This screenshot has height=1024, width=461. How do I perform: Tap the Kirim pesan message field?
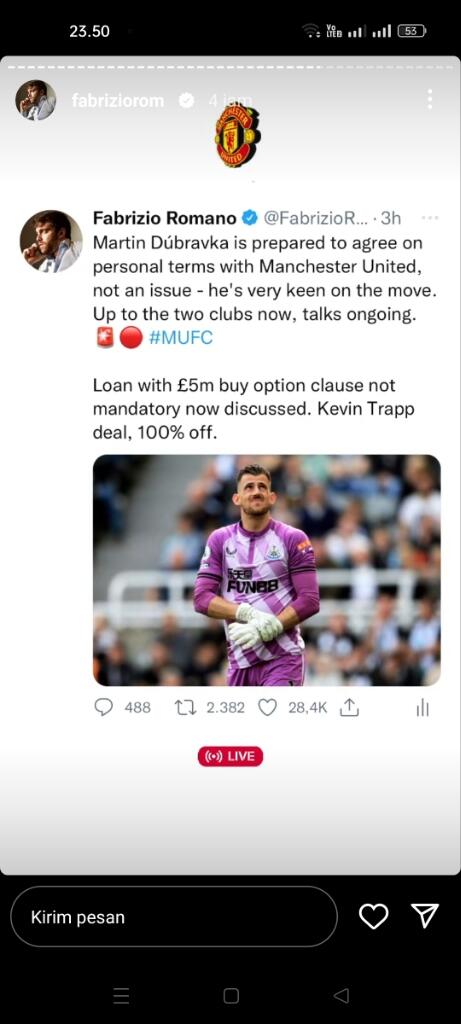click(x=174, y=916)
